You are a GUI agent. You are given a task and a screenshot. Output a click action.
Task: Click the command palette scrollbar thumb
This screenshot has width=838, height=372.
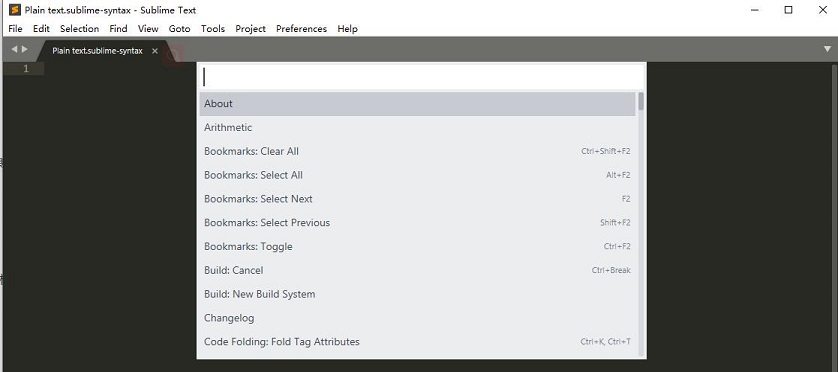coord(641,101)
